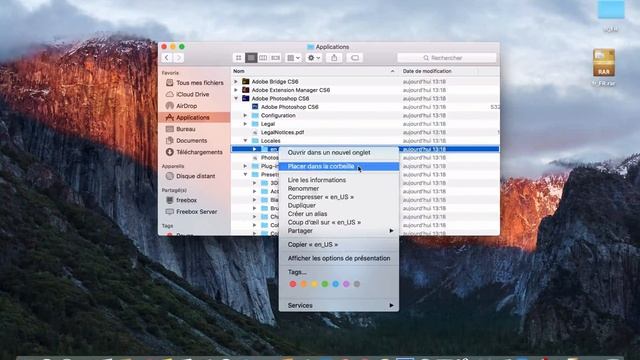Viewport: 640px width, 360px height.
Task: Select the Adobe Bridge CS6 row
Action: 365,82
